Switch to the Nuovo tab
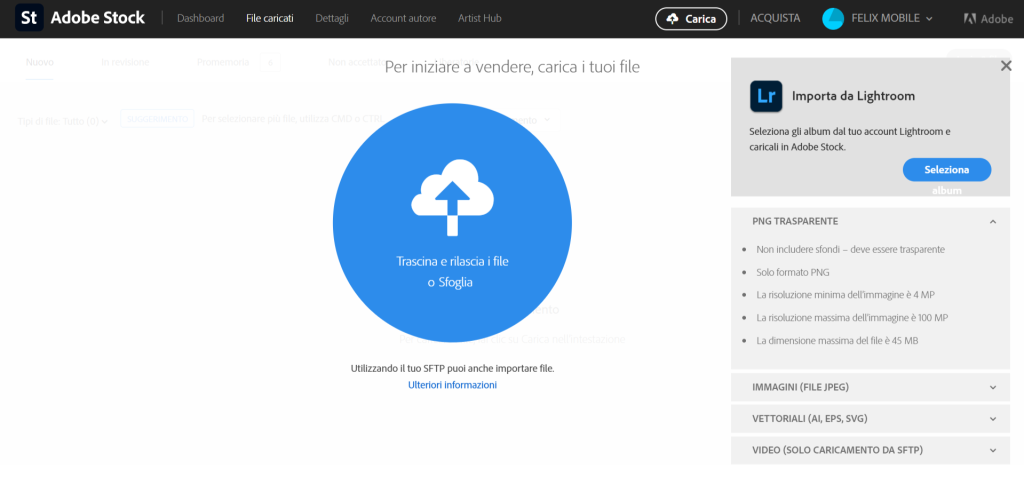The width and height of the screenshot is (1024, 492). click(x=40, y=63)
